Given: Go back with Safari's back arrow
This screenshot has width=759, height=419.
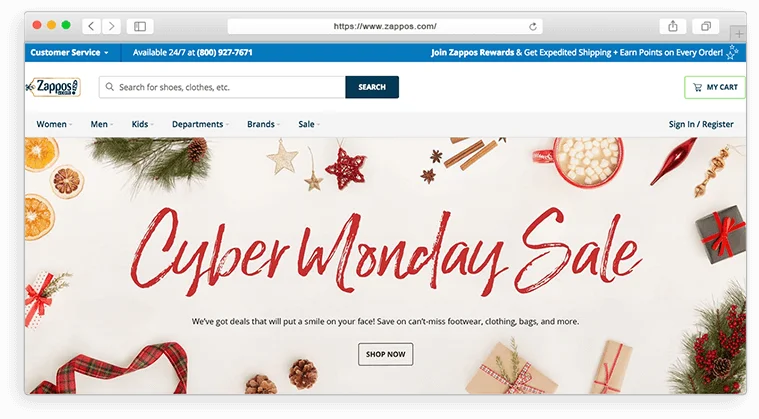Looking at the screenshot, I should [91, 26].
